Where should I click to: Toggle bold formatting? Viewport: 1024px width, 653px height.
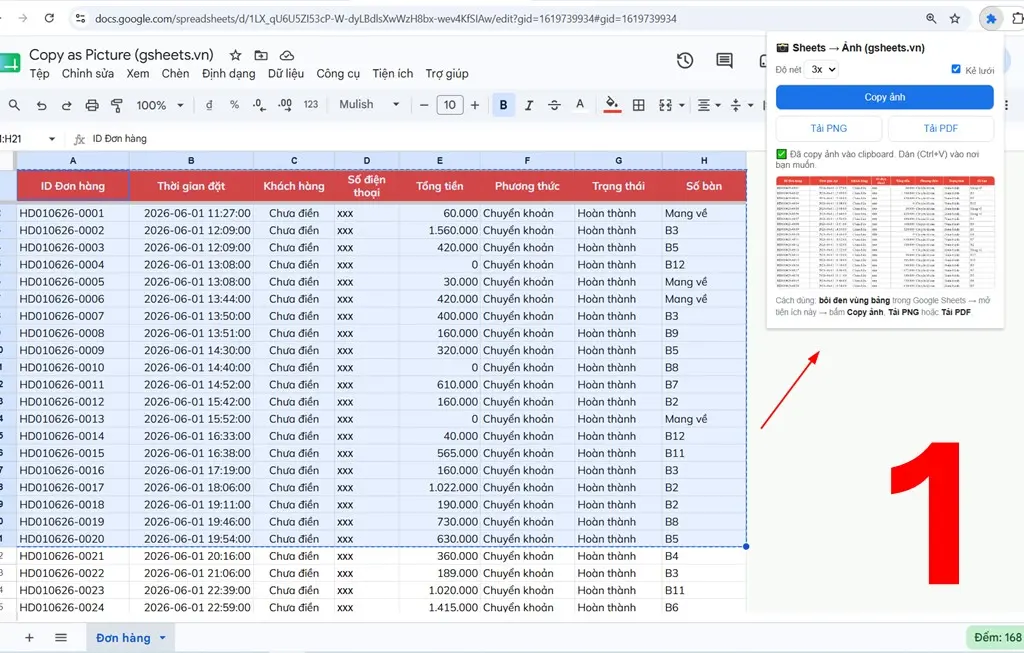pos(503,105)
